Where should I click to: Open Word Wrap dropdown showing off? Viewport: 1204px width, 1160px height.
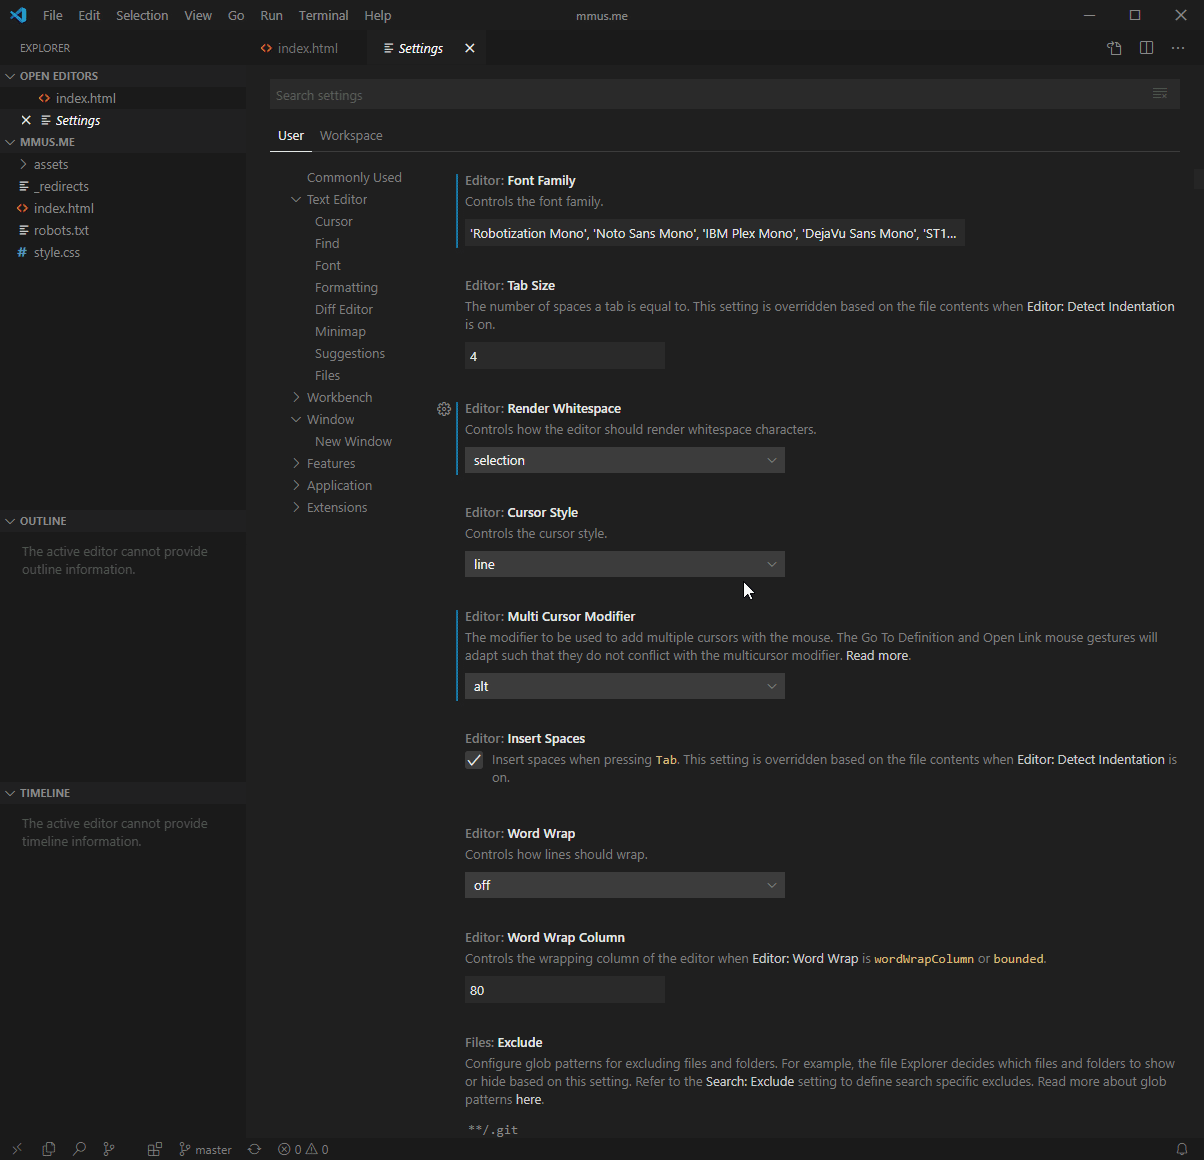click(625, 885)
